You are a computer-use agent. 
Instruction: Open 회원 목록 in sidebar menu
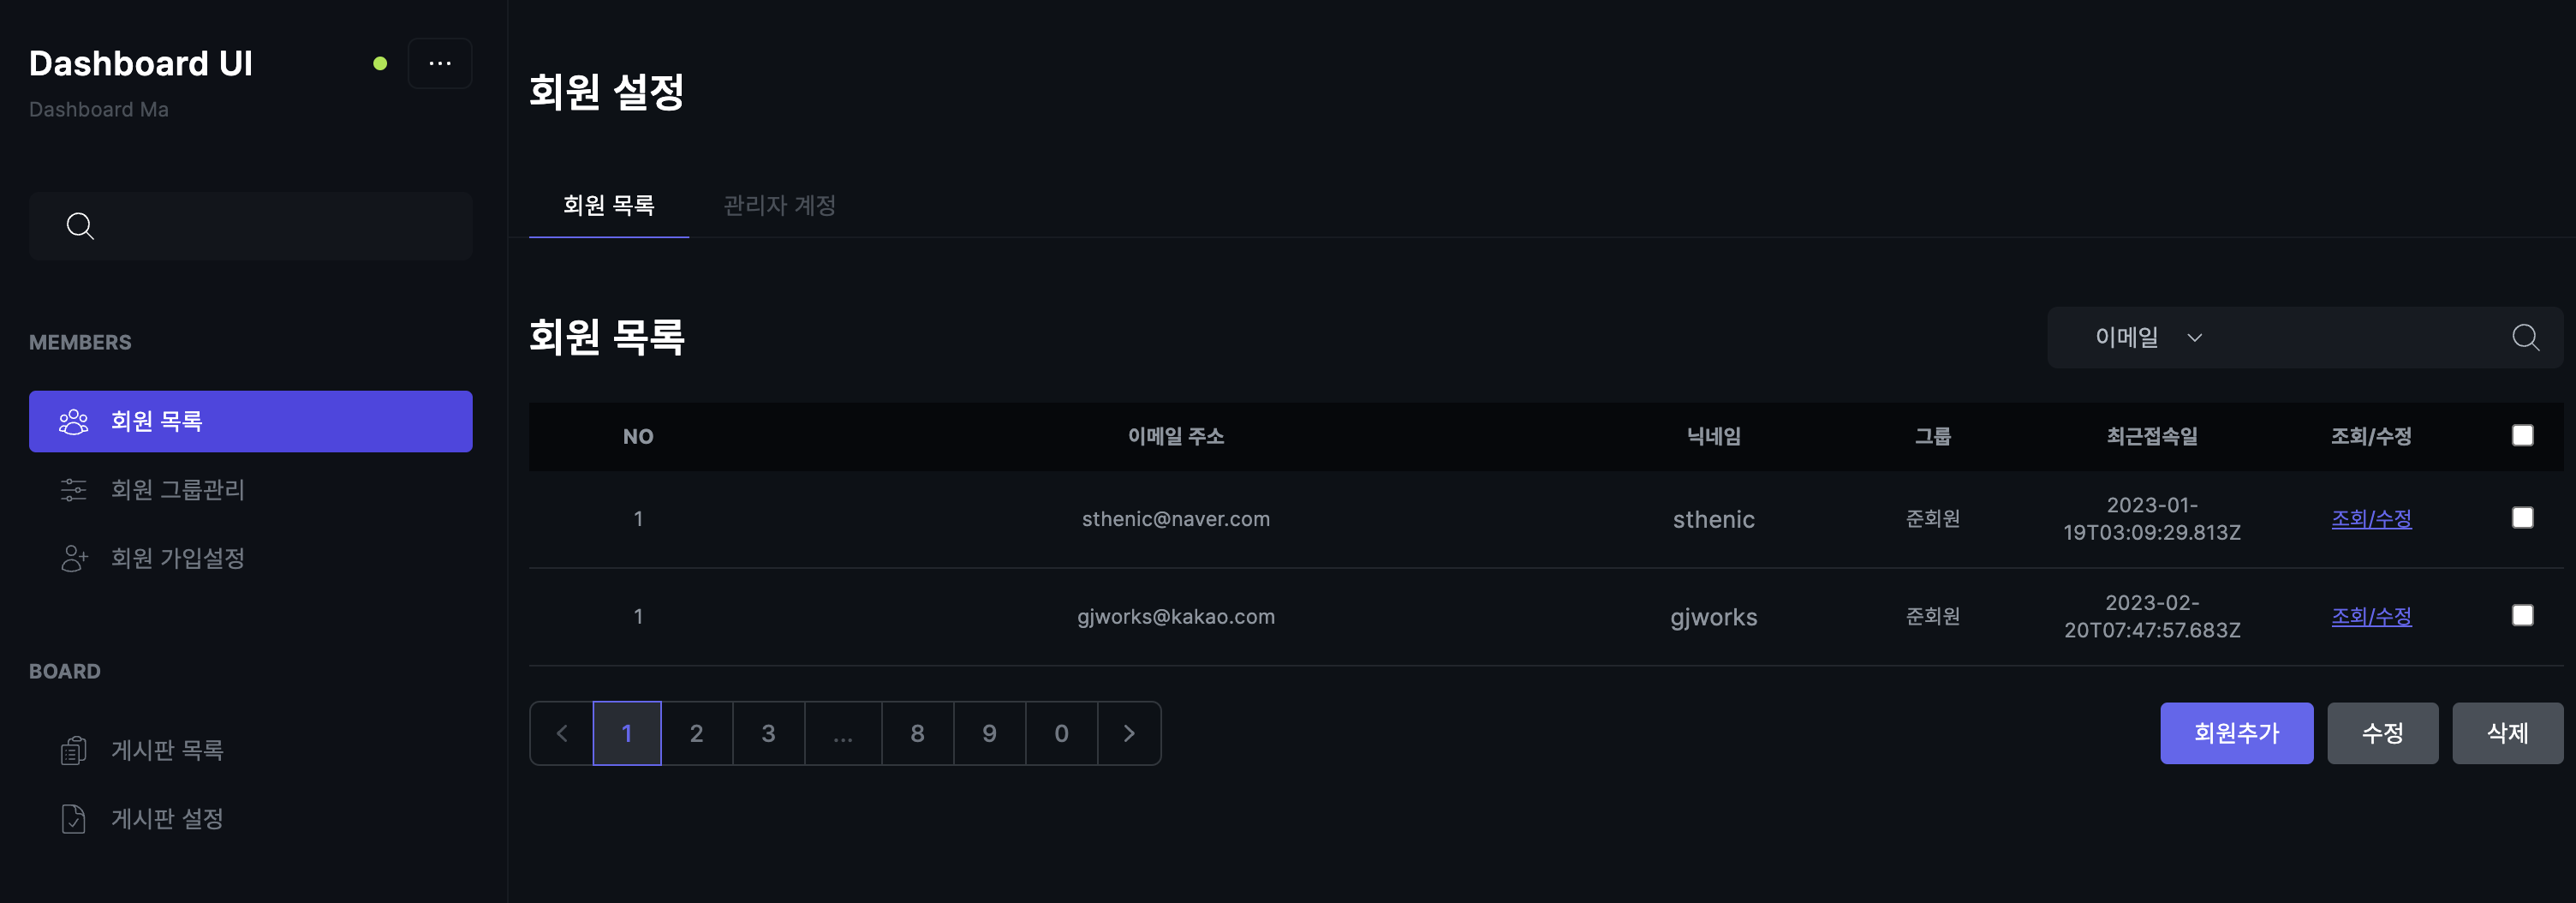(x=251, y=422)
